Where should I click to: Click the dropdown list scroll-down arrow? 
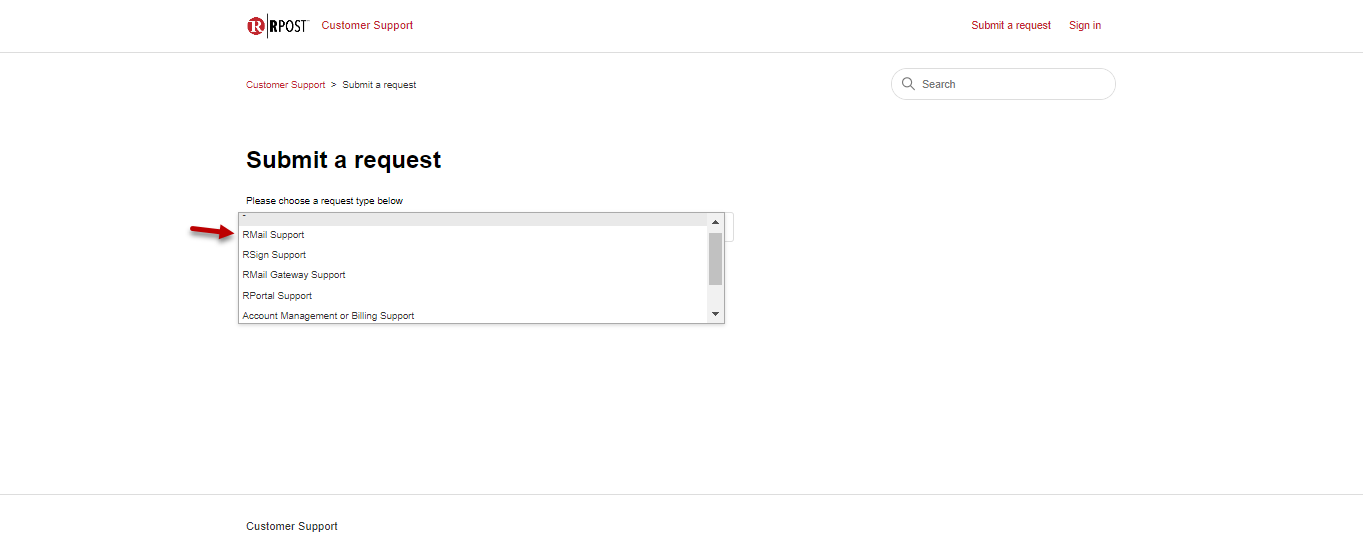click(715, 314)
